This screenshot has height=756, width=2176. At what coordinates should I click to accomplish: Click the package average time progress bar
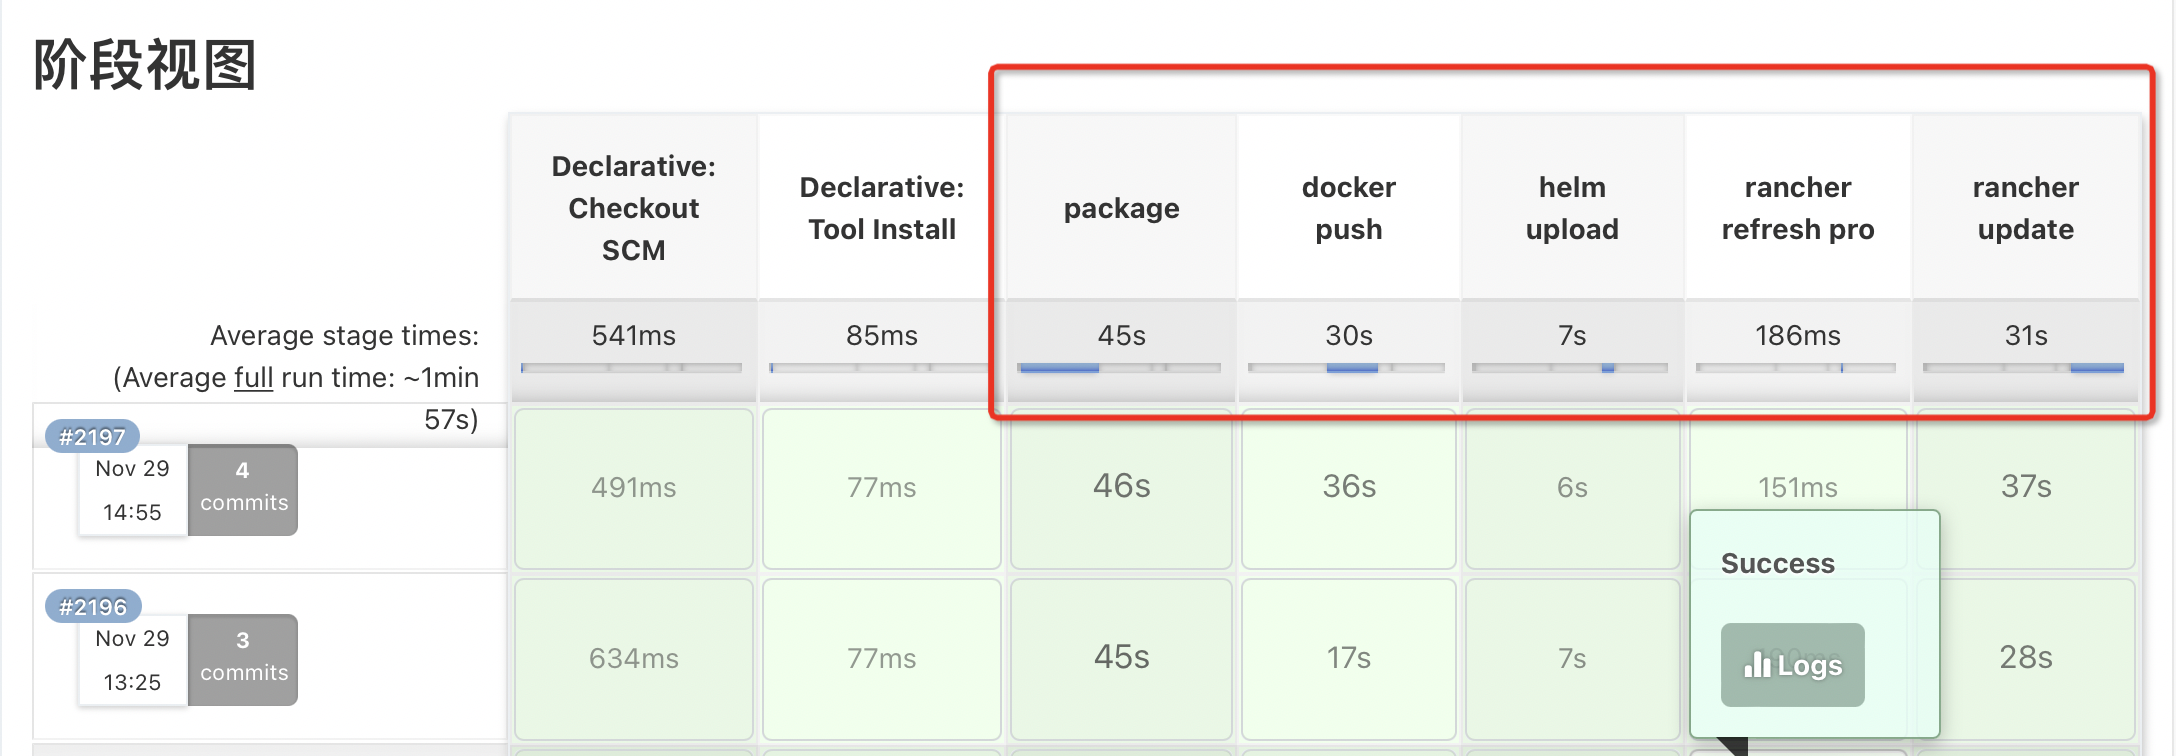pyautogui.click(x=1119, y=368)
